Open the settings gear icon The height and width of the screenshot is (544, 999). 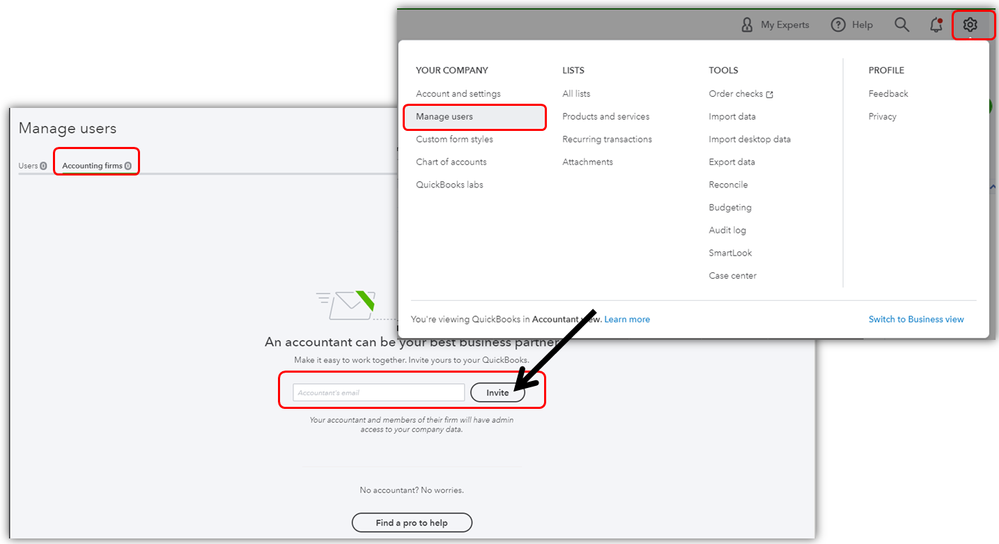tap(970, 25)
